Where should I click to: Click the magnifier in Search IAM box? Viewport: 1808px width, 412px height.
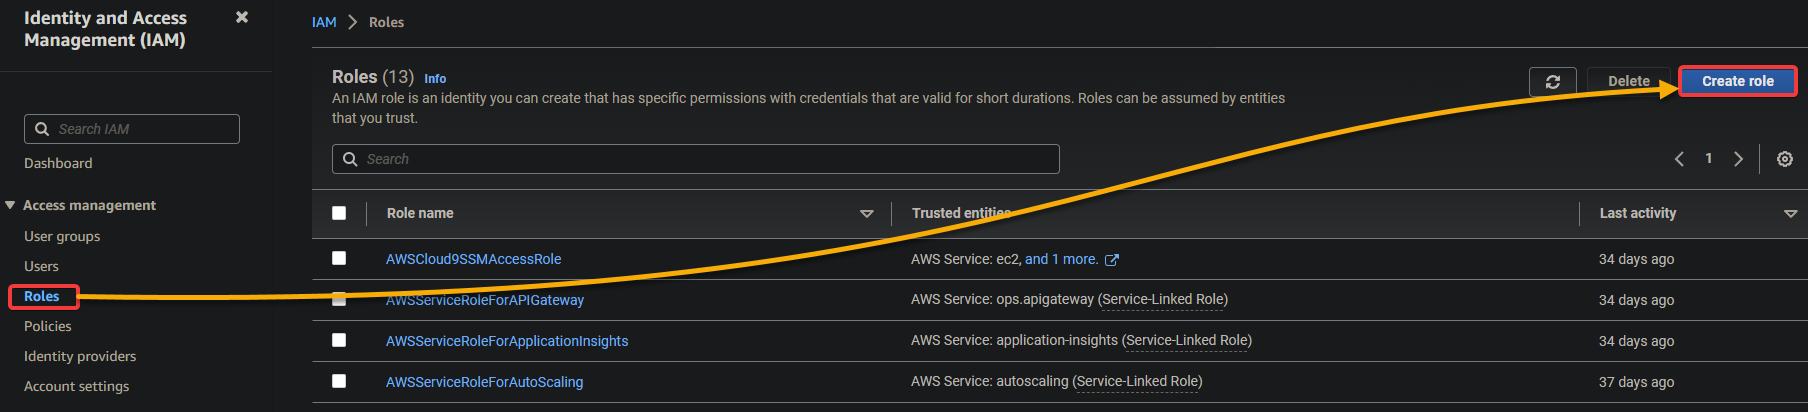tap(42, 129)
